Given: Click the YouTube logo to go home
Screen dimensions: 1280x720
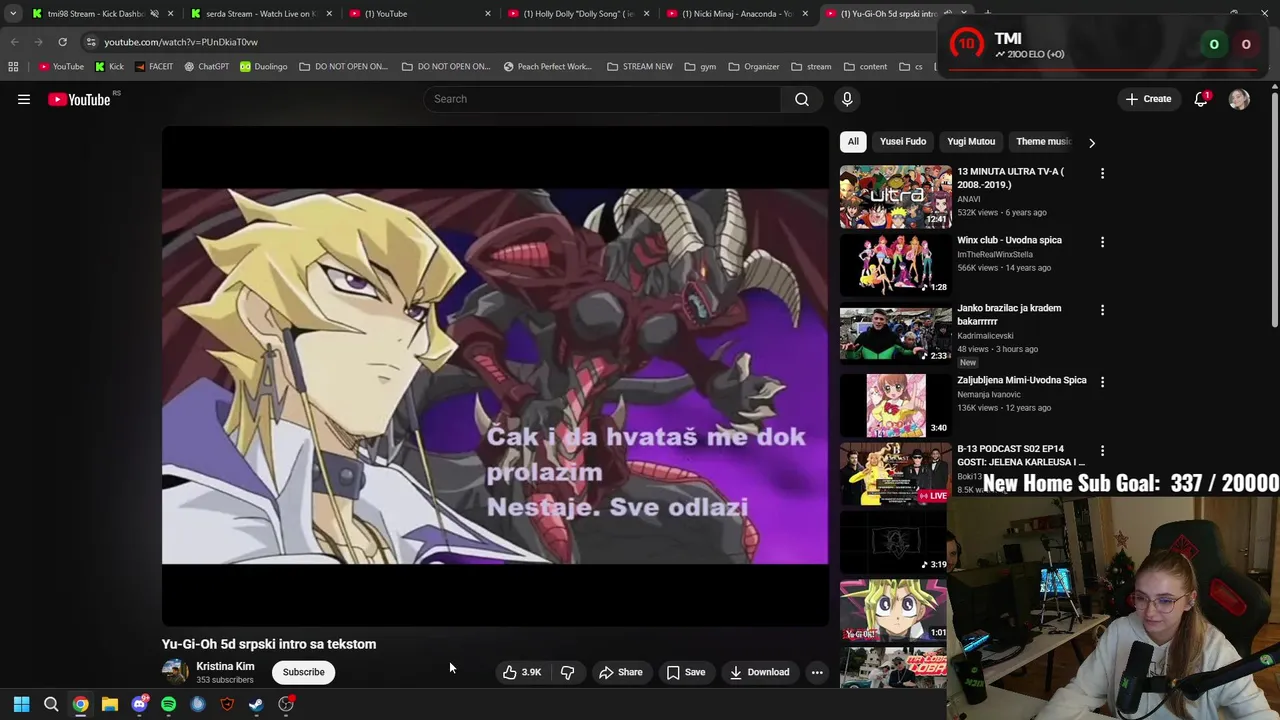Looking at the screenshot, I should click(79, 99).
